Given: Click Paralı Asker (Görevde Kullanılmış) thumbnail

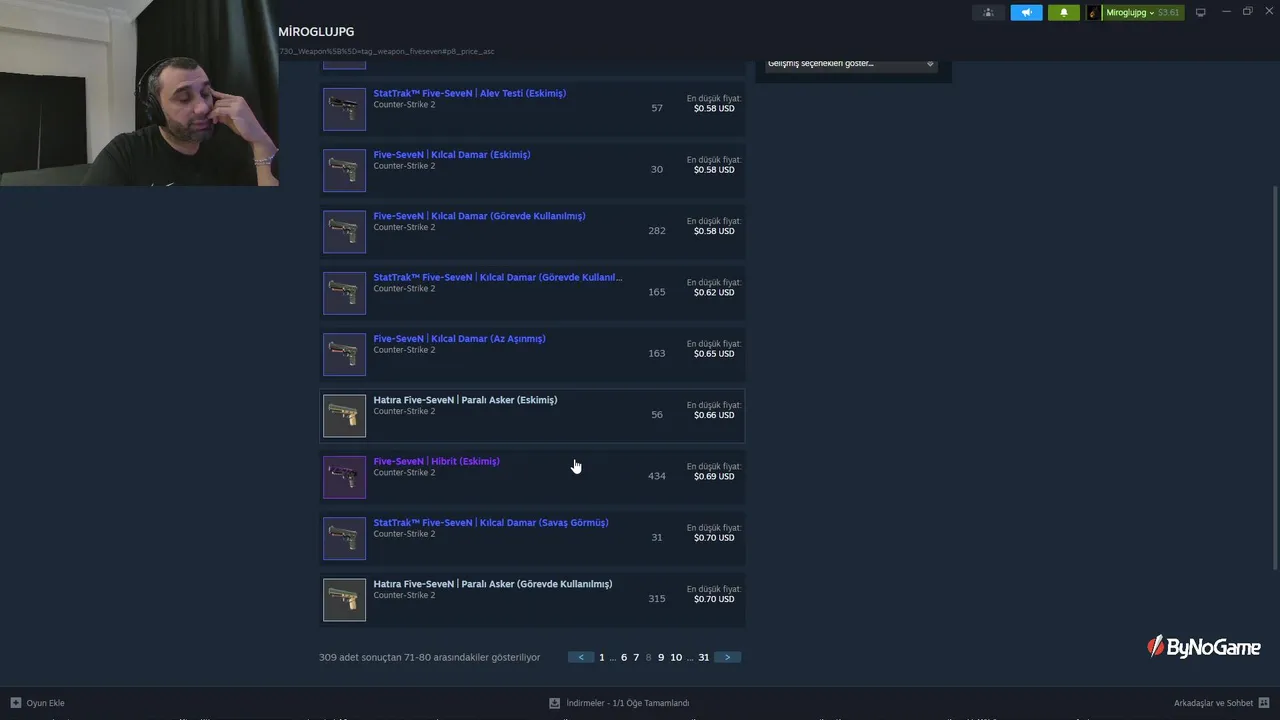Looking at the screenshot, I should (x=344, y=600).
